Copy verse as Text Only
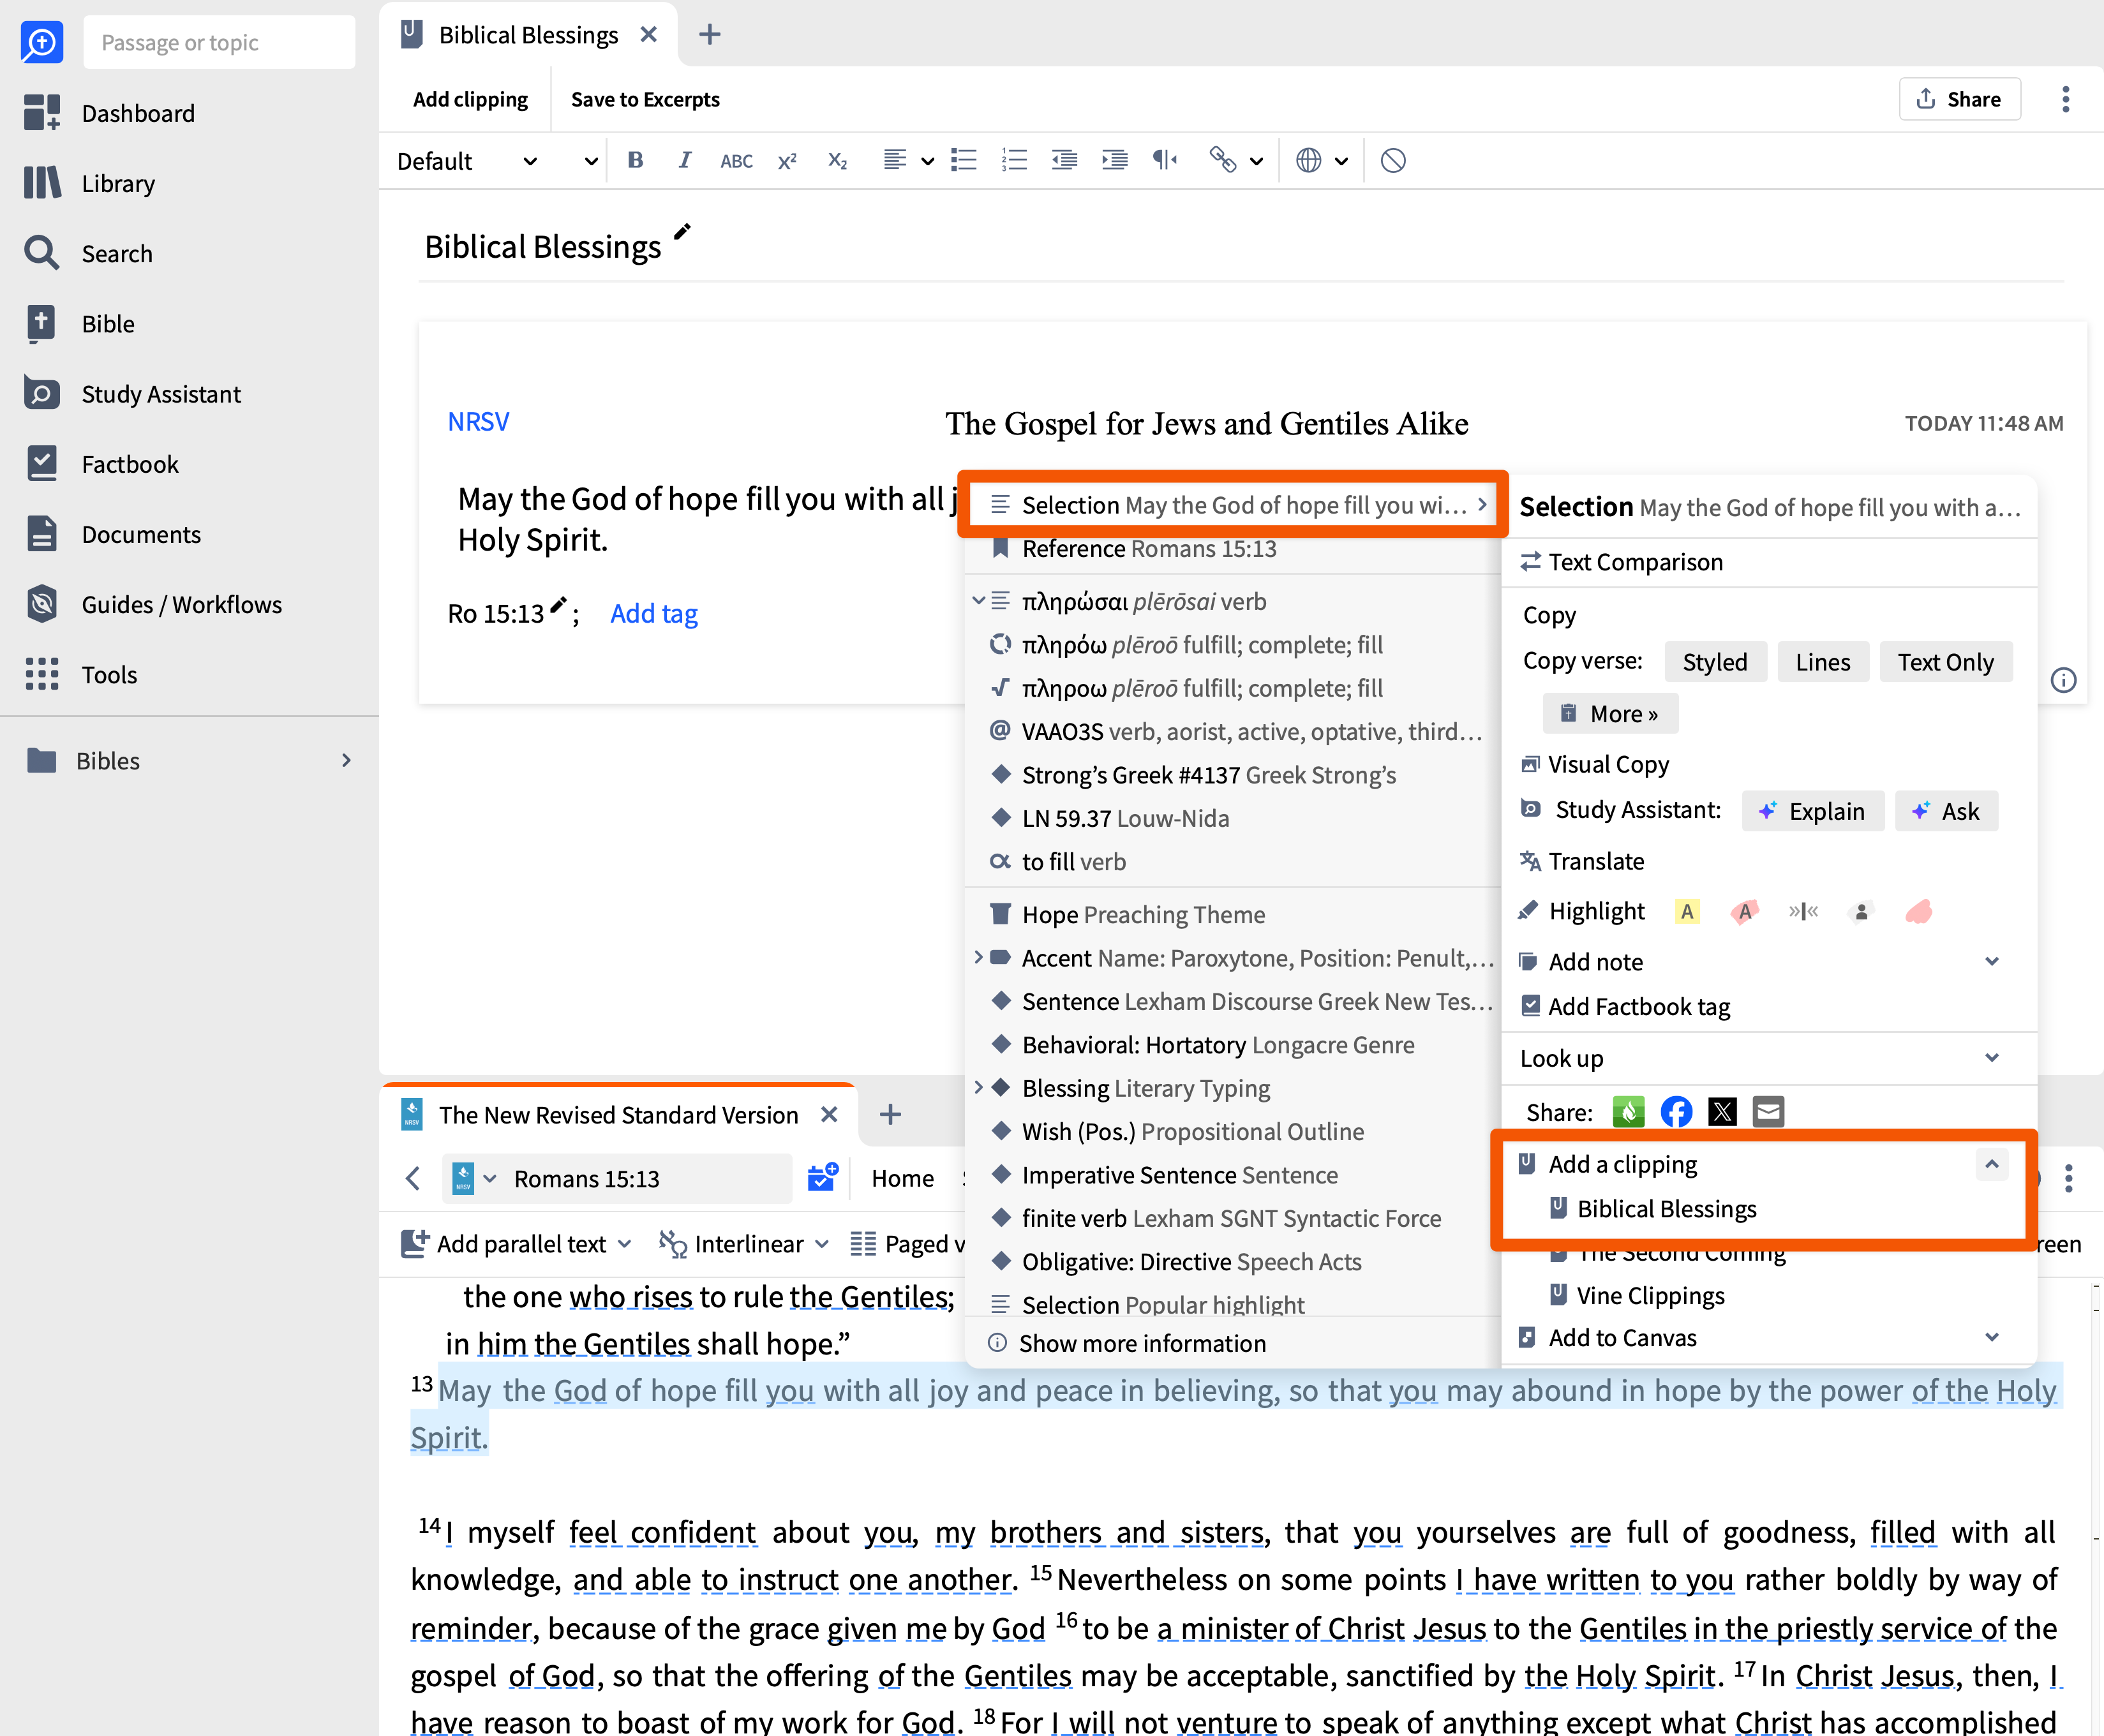The image size is (2104, 1736). (x=1945, y=662)
